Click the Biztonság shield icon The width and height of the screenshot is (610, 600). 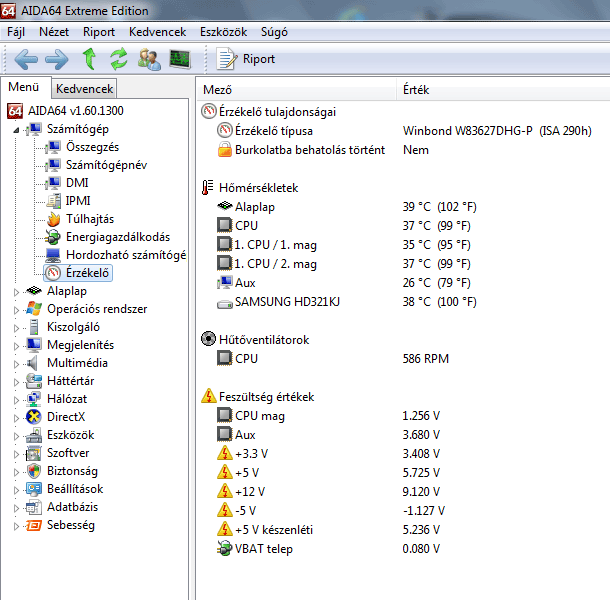(34, 471)
